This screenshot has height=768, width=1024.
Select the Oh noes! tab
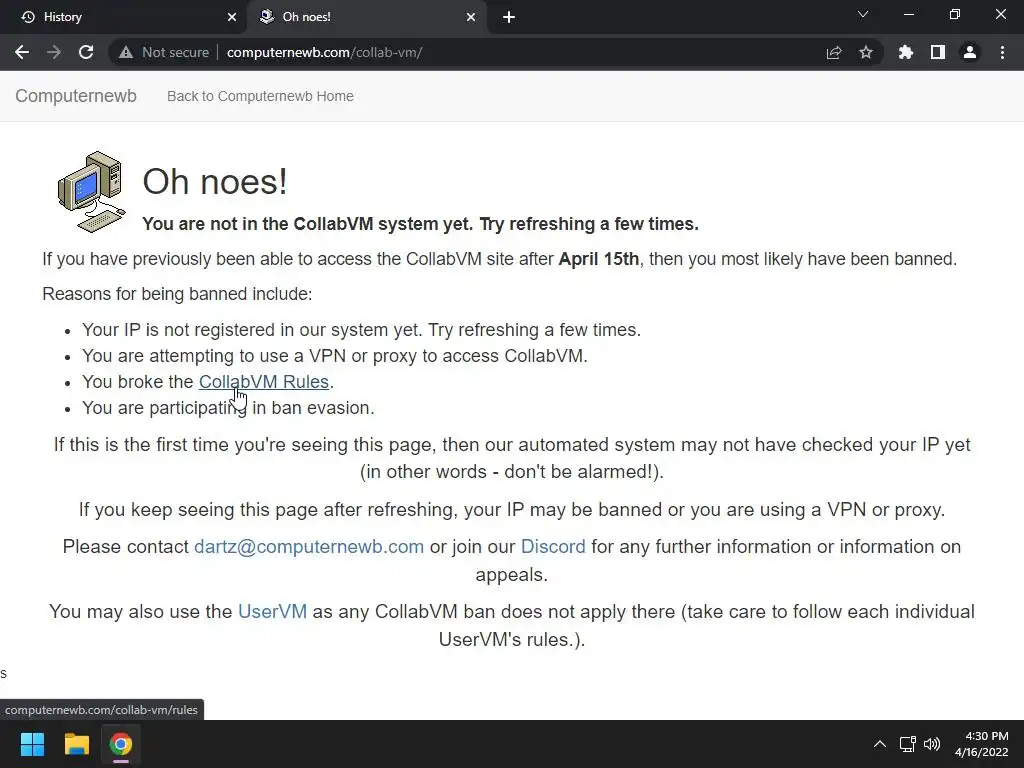366,17
